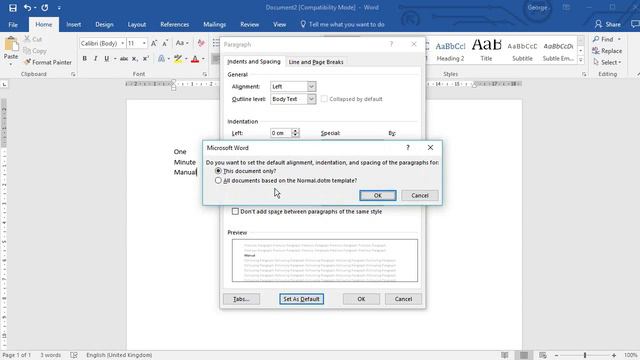The height and width of the screenshot is (360, 640).
Task: Increase font size with Grow Font icon
Action: [154, 43]
